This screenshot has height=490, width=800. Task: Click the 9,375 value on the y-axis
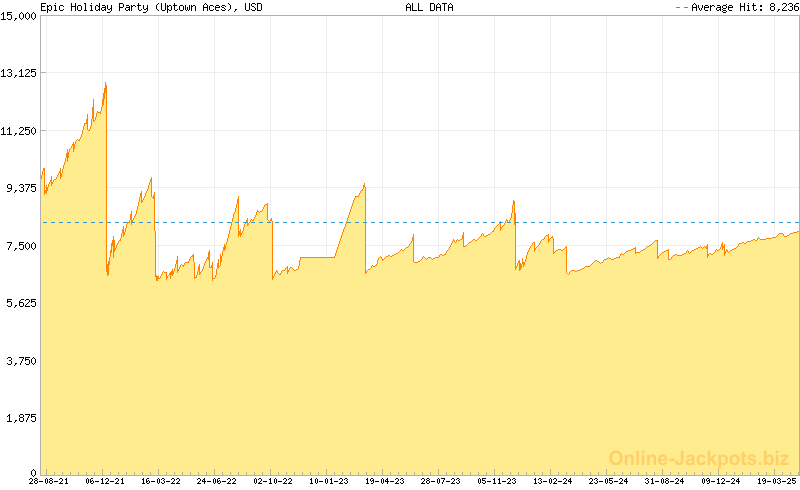[22, 188]
